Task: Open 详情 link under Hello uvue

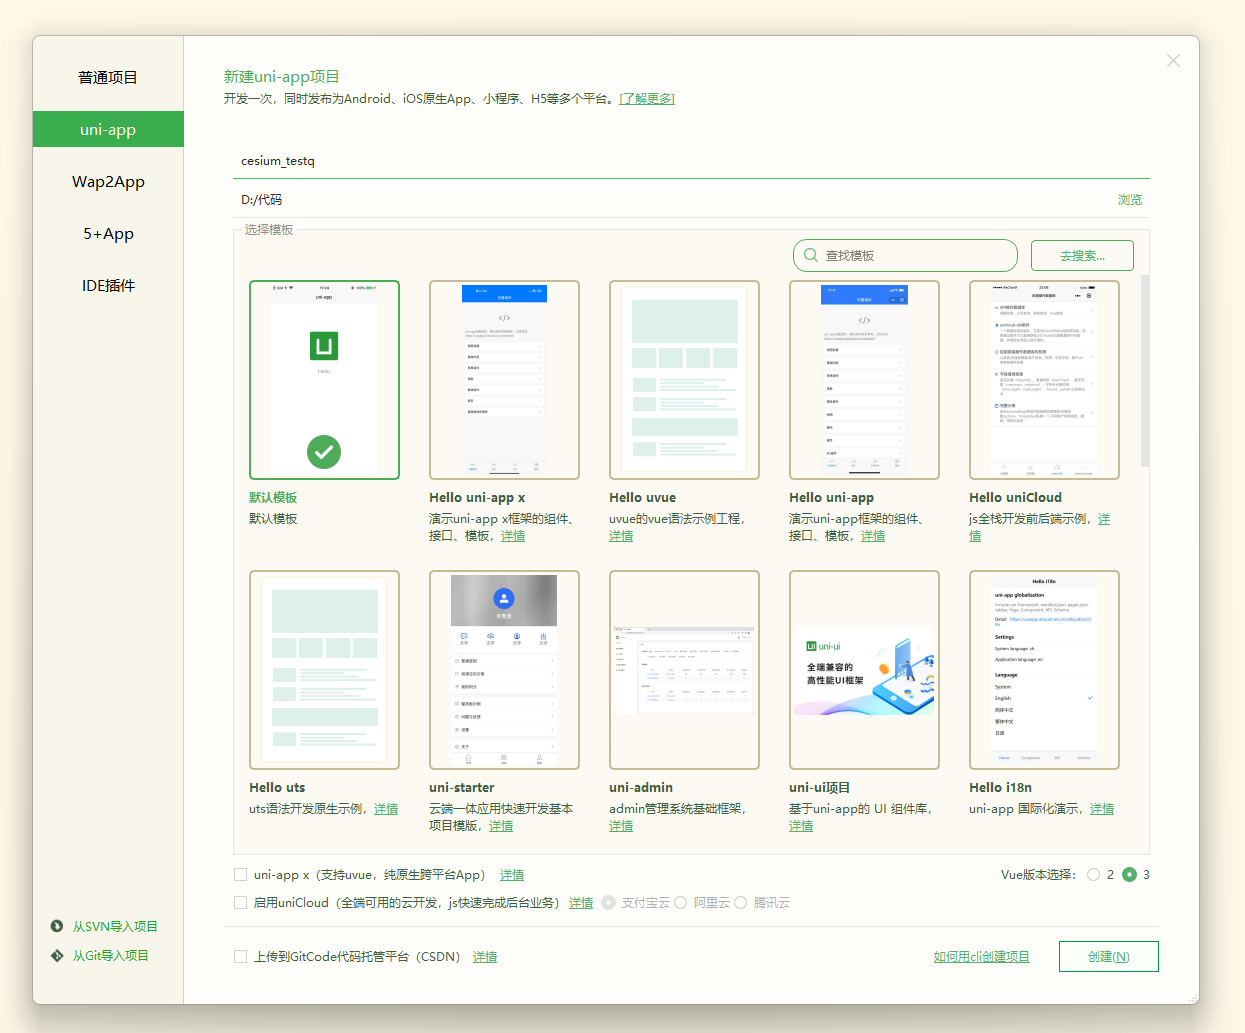Action: (x=621, y=536)
